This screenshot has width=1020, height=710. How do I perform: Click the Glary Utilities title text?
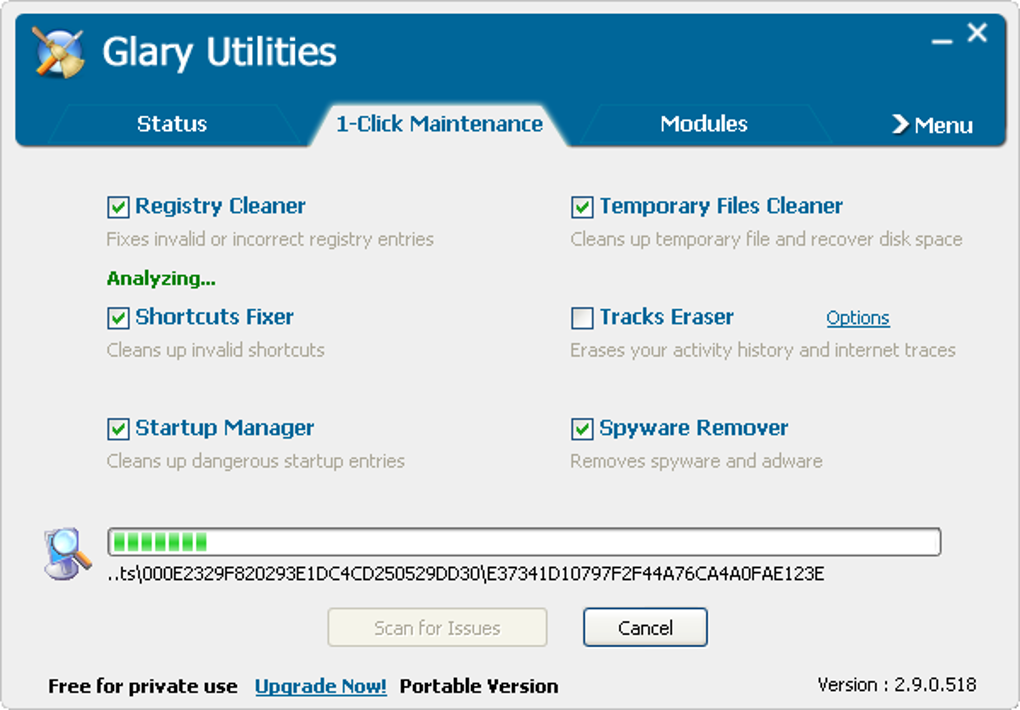click(219, 52)
